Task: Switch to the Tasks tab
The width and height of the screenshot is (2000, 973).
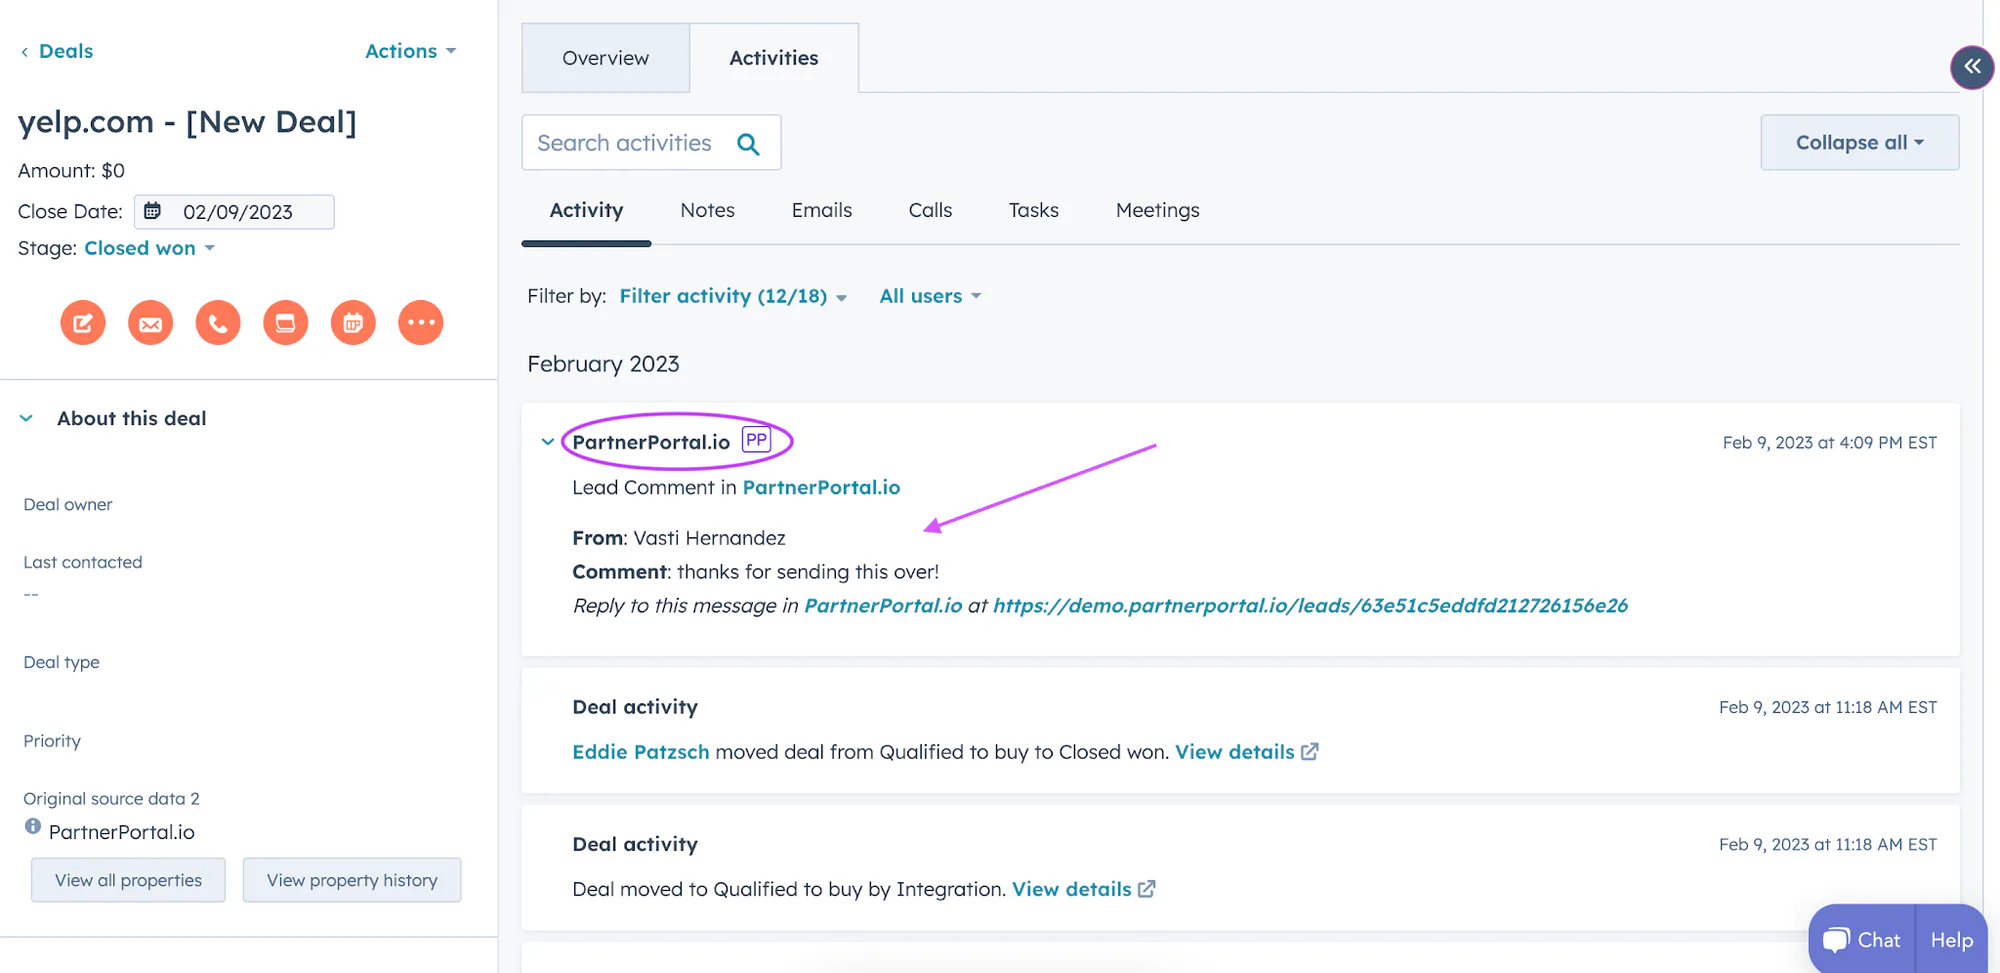Action: pos(1033,210)
